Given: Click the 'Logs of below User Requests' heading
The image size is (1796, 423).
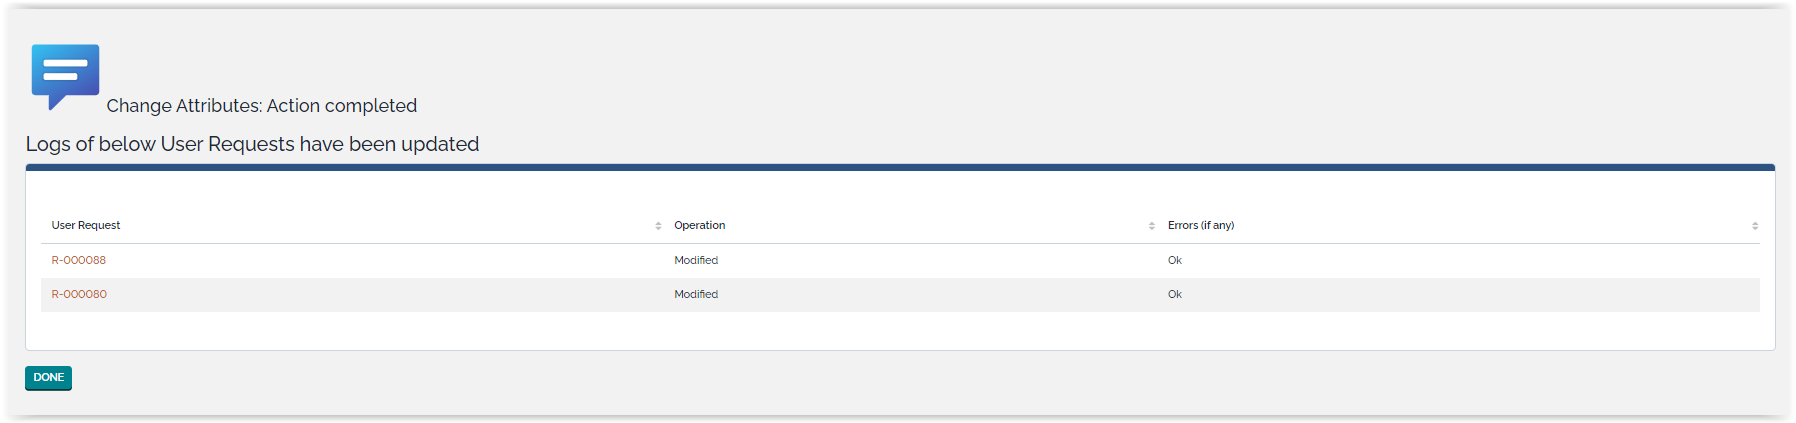Looking at the screenshot, I should (252, 144).
